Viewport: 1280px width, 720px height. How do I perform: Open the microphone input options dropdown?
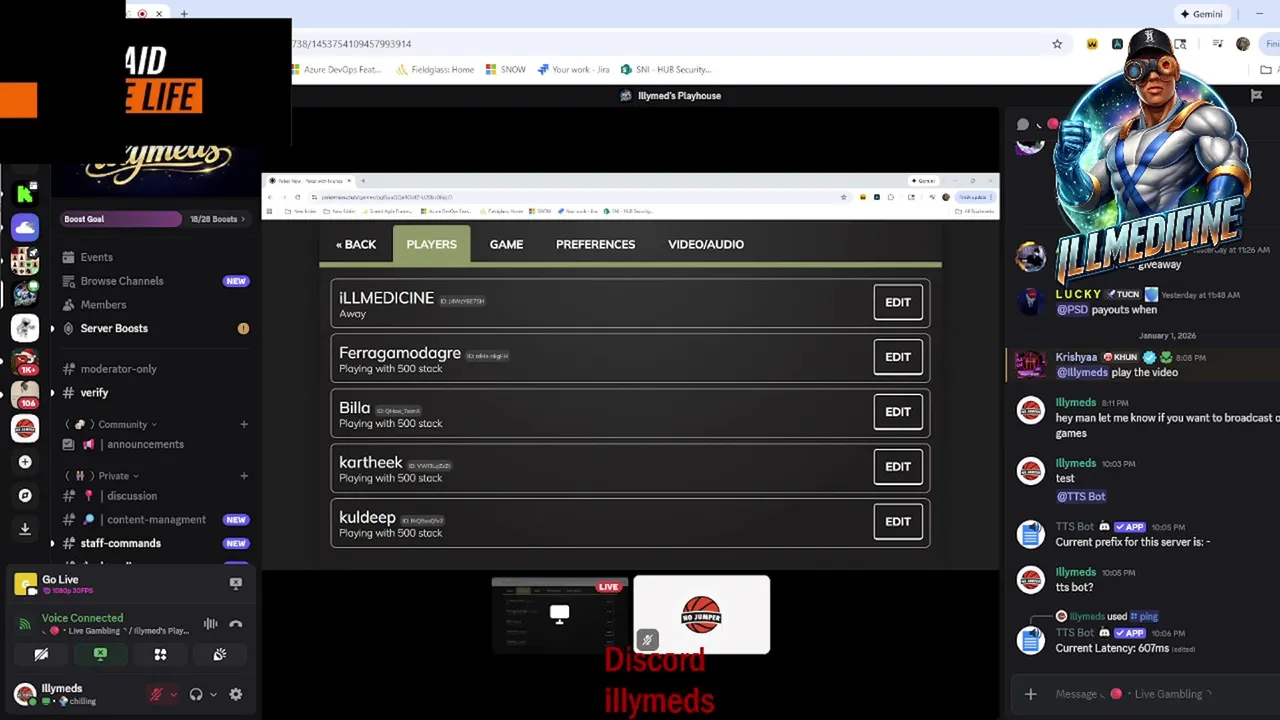click(x=173, y=695)
